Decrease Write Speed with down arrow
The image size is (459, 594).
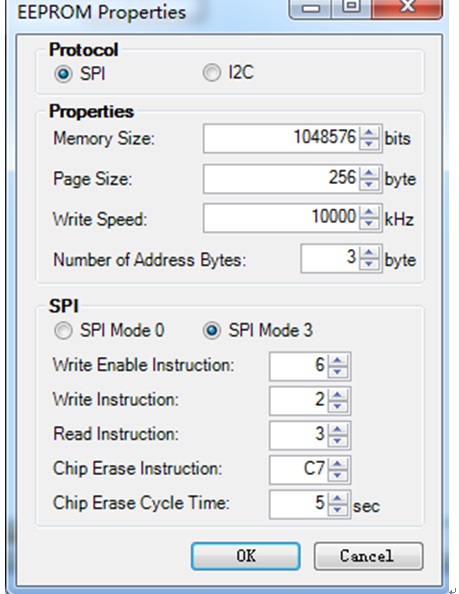(369, 224)
